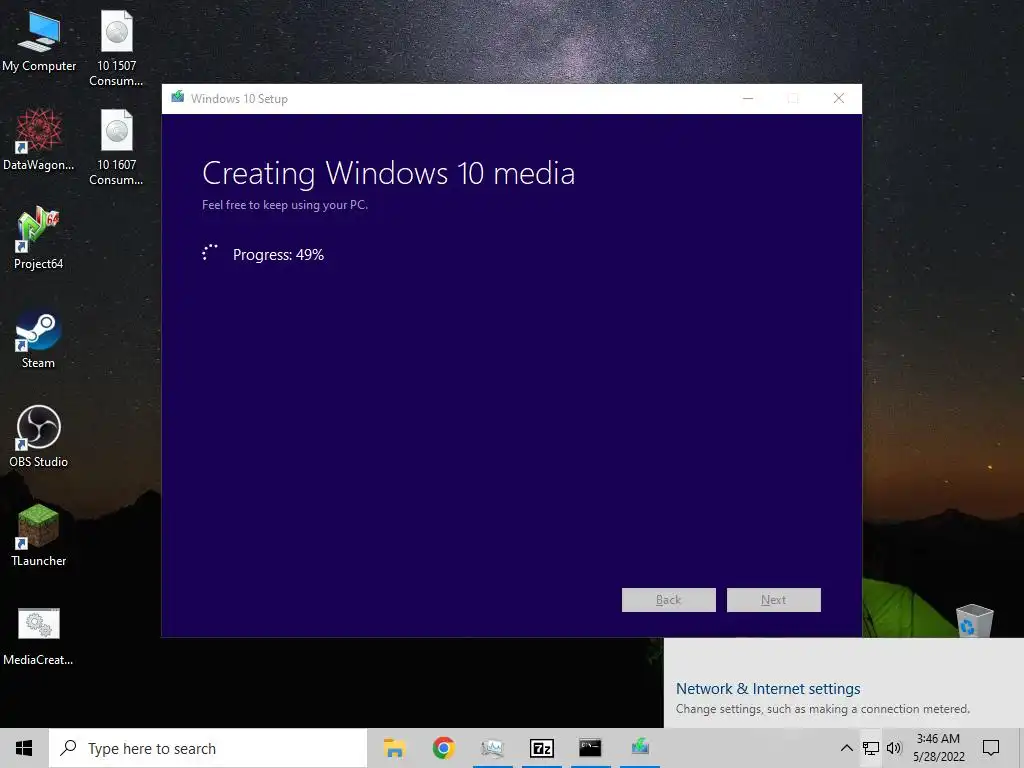This screenshot has height=768, width=1024.
Task: Select the MediaCreationTool desktop icon
Action: pos(39,637)
